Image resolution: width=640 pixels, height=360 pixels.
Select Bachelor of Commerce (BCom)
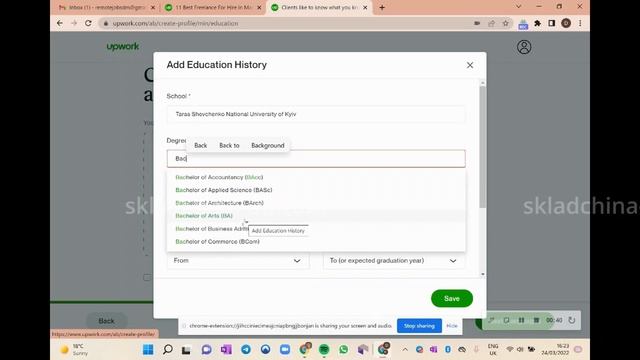tap(316, 242)
